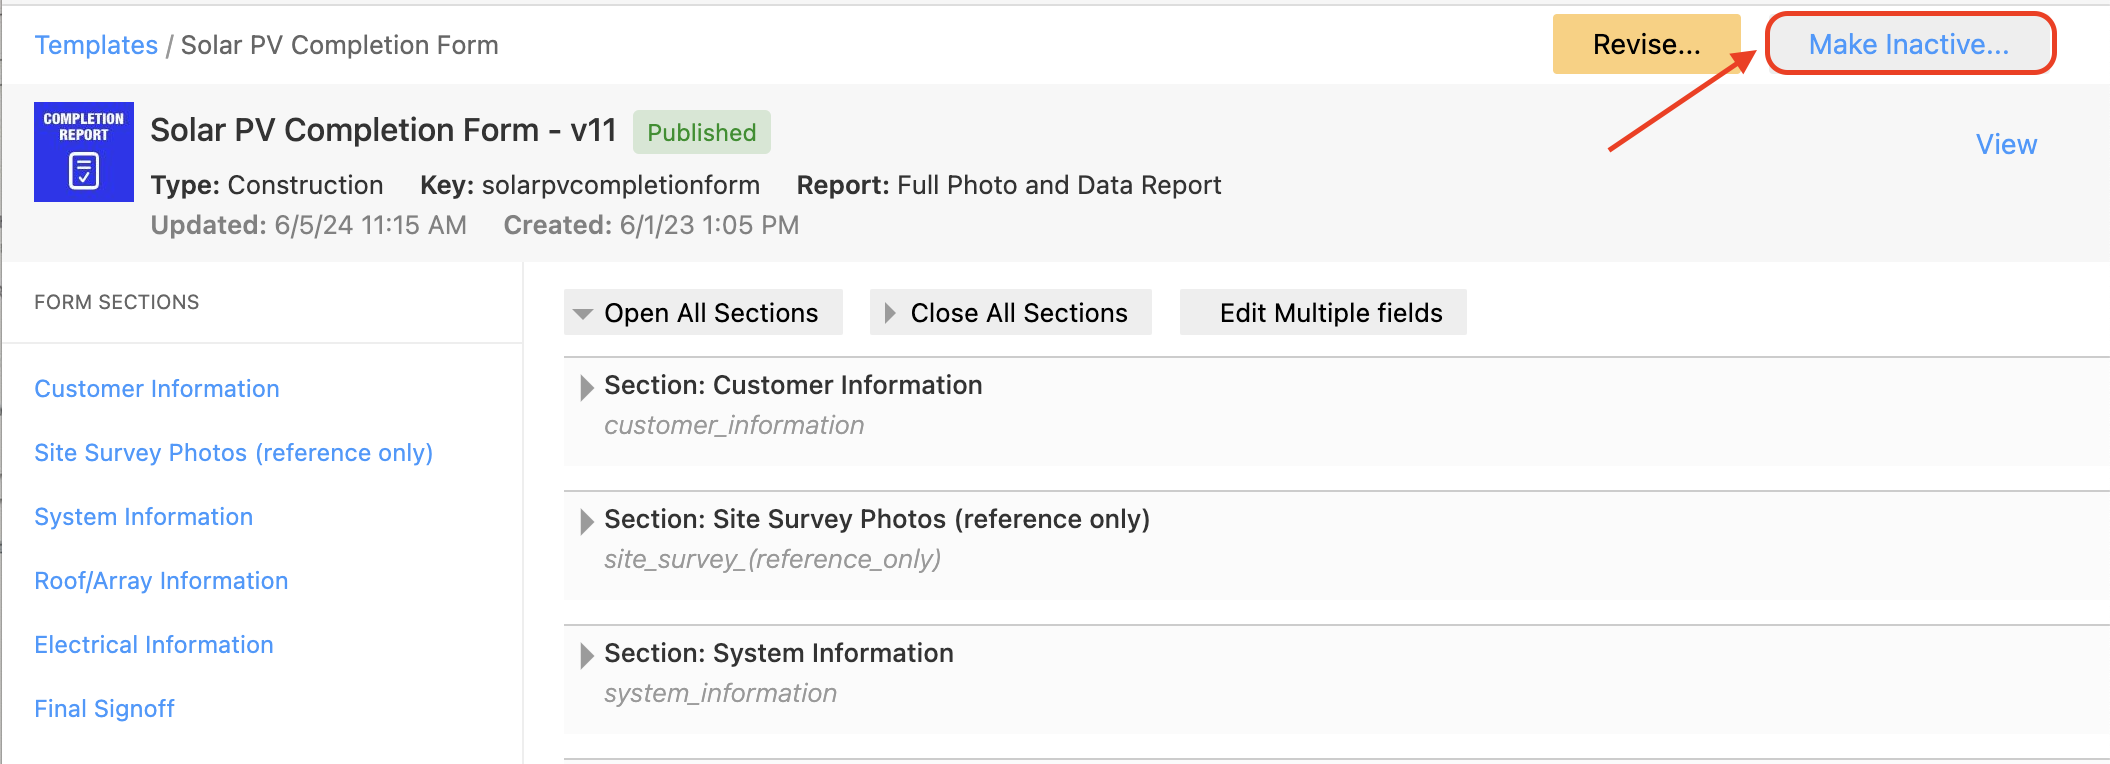Expand the System Information section triangle
Screen dimensions: 2110x764
[587, 656]
